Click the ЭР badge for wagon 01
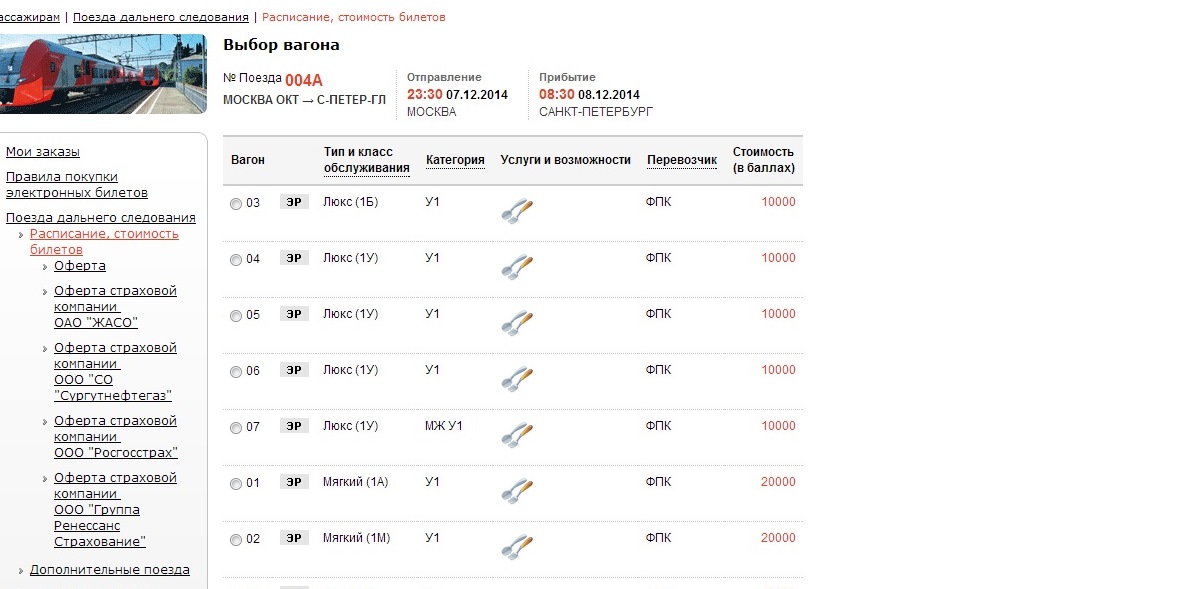 click(x=294, y=482)
